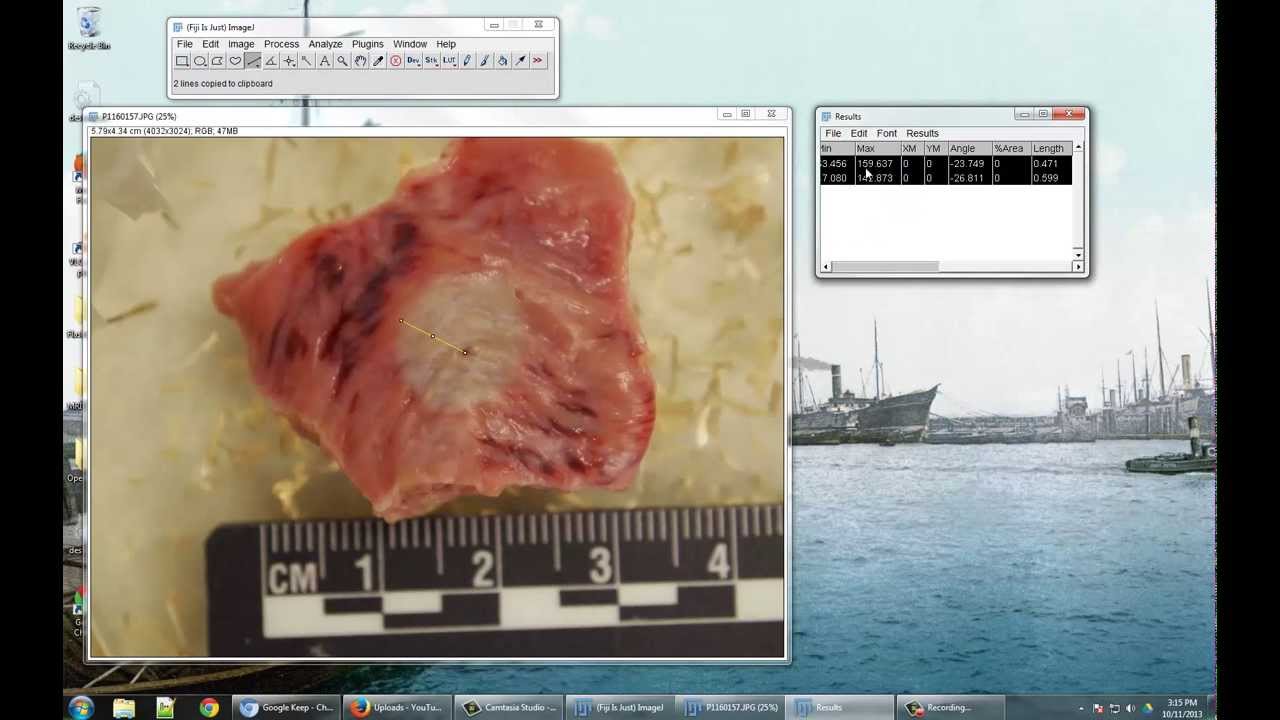The height and width of the screenshot is (720, 1280).
Task: Open the Process menu
Action: 281,44
